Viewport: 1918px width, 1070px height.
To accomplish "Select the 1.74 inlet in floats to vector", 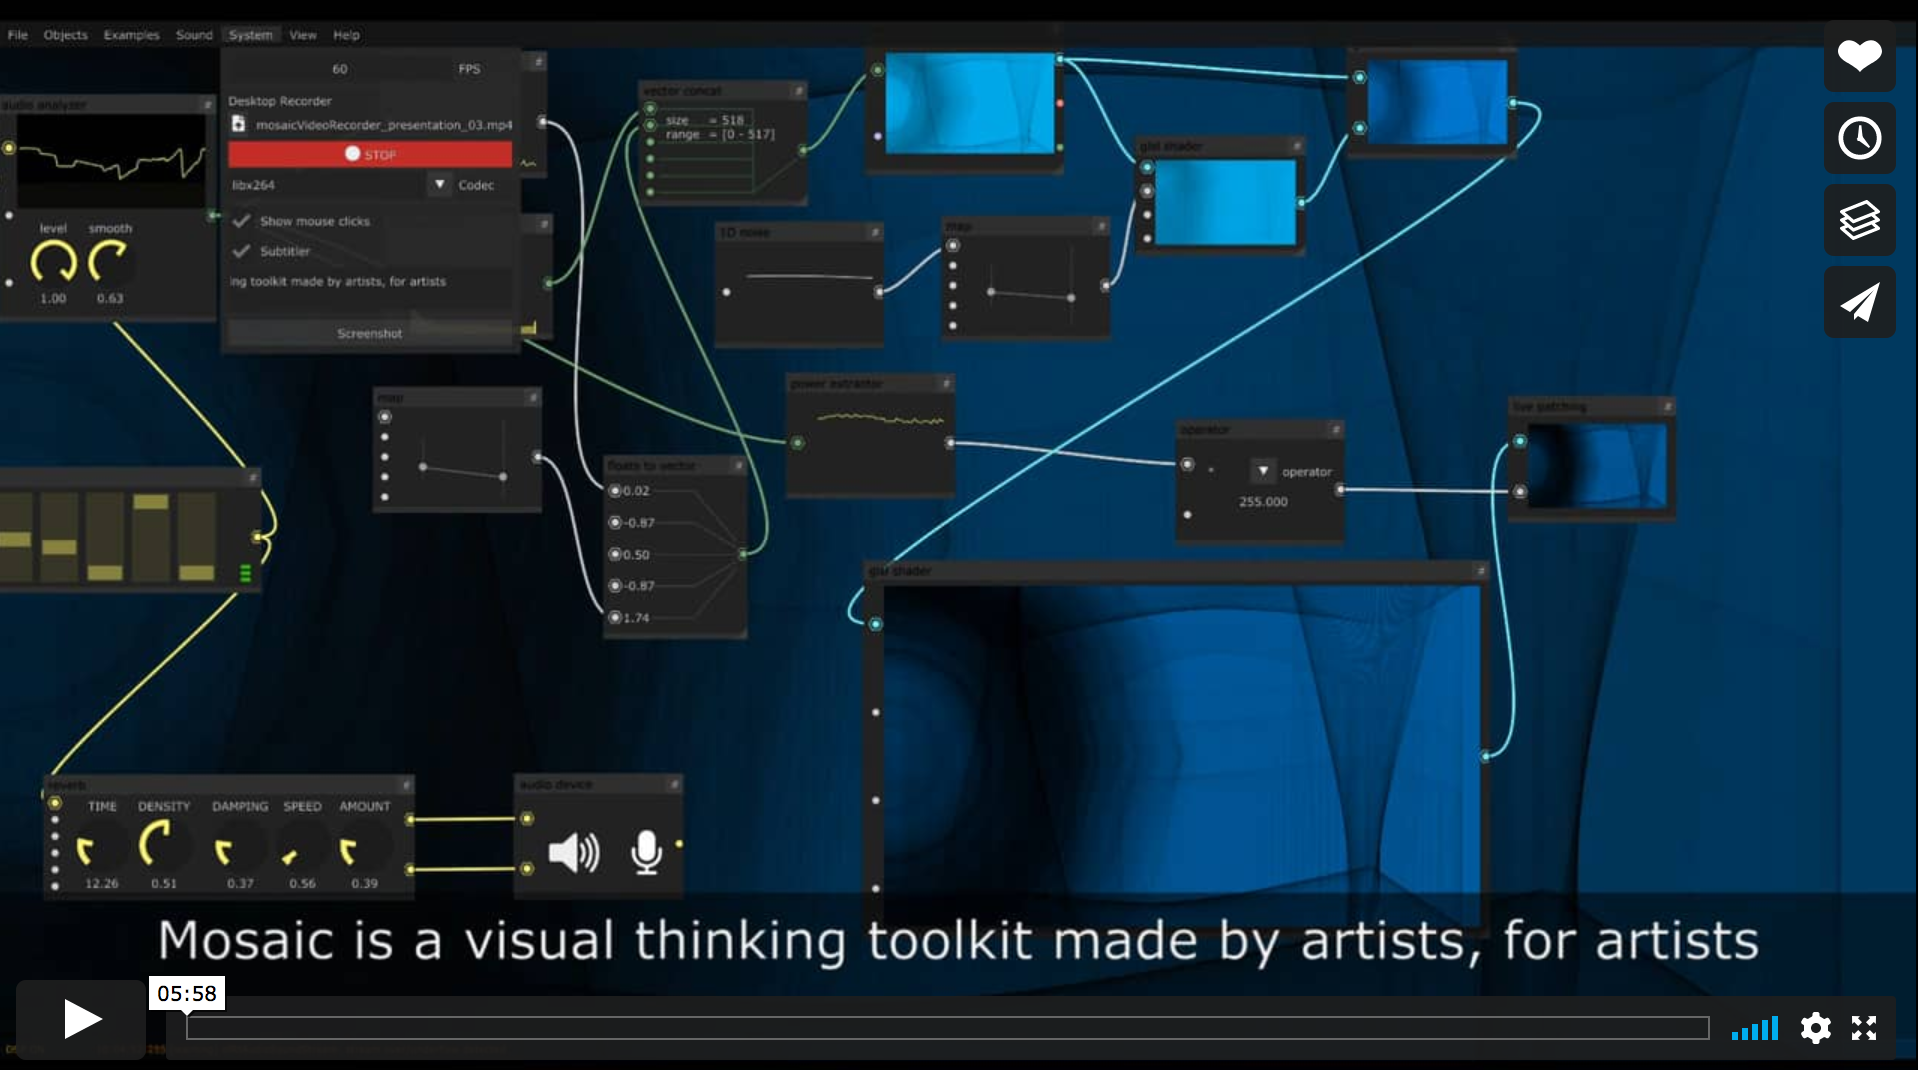I will pos(615,618).
